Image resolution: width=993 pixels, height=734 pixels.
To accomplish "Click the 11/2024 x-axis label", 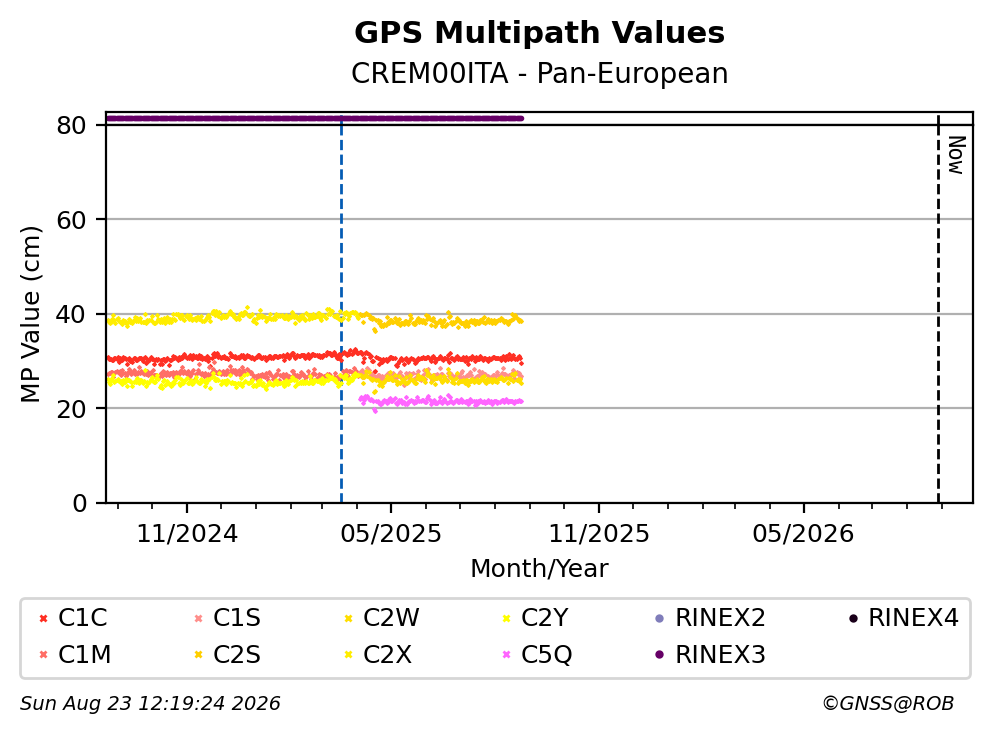I will pos(187,534).
